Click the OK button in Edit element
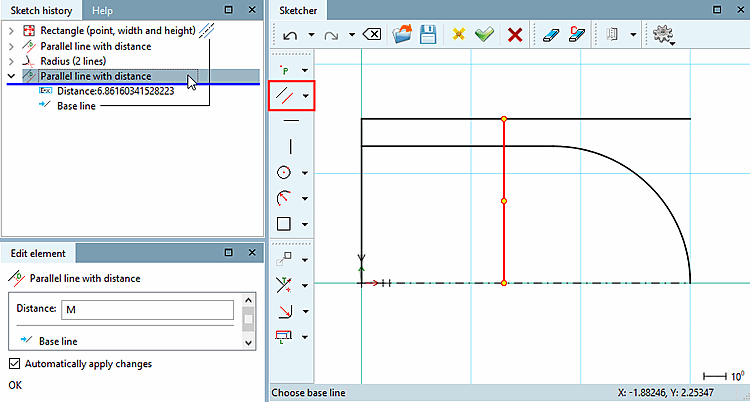Viewport: 750px width, 402px height. [x=15, y=385]
